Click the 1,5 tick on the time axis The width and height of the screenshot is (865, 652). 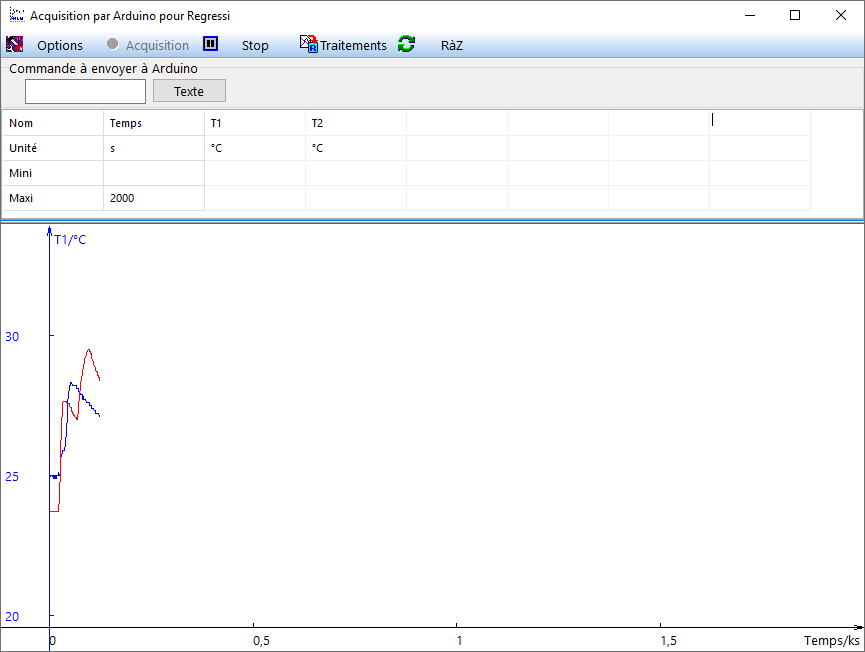(x=669, y=641)
